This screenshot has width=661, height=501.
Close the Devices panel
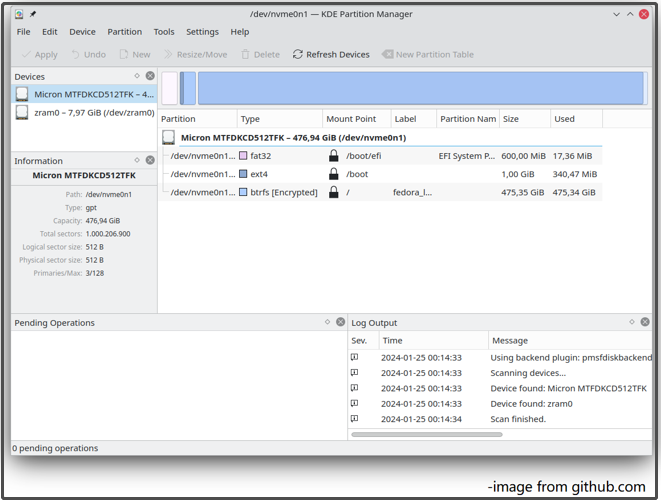click(x=150, y=76)
